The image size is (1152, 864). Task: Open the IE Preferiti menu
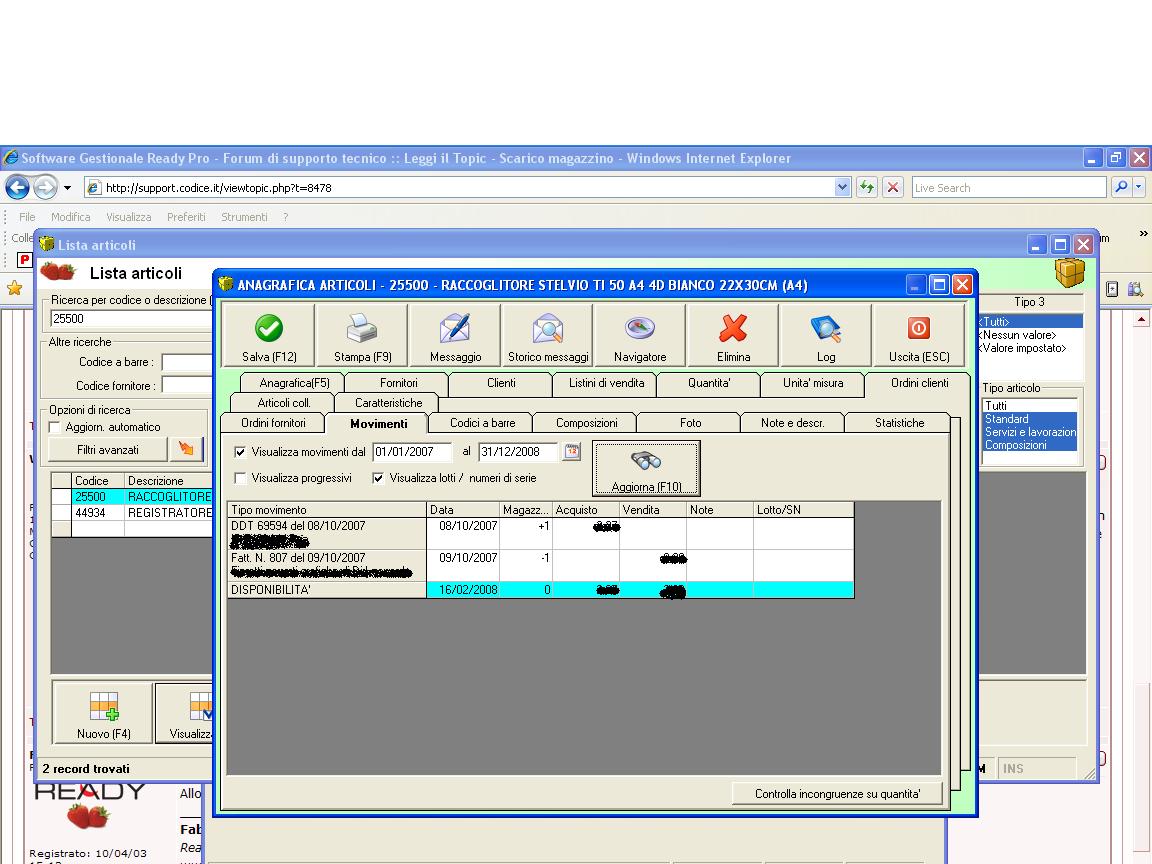[x=186, y=217]
